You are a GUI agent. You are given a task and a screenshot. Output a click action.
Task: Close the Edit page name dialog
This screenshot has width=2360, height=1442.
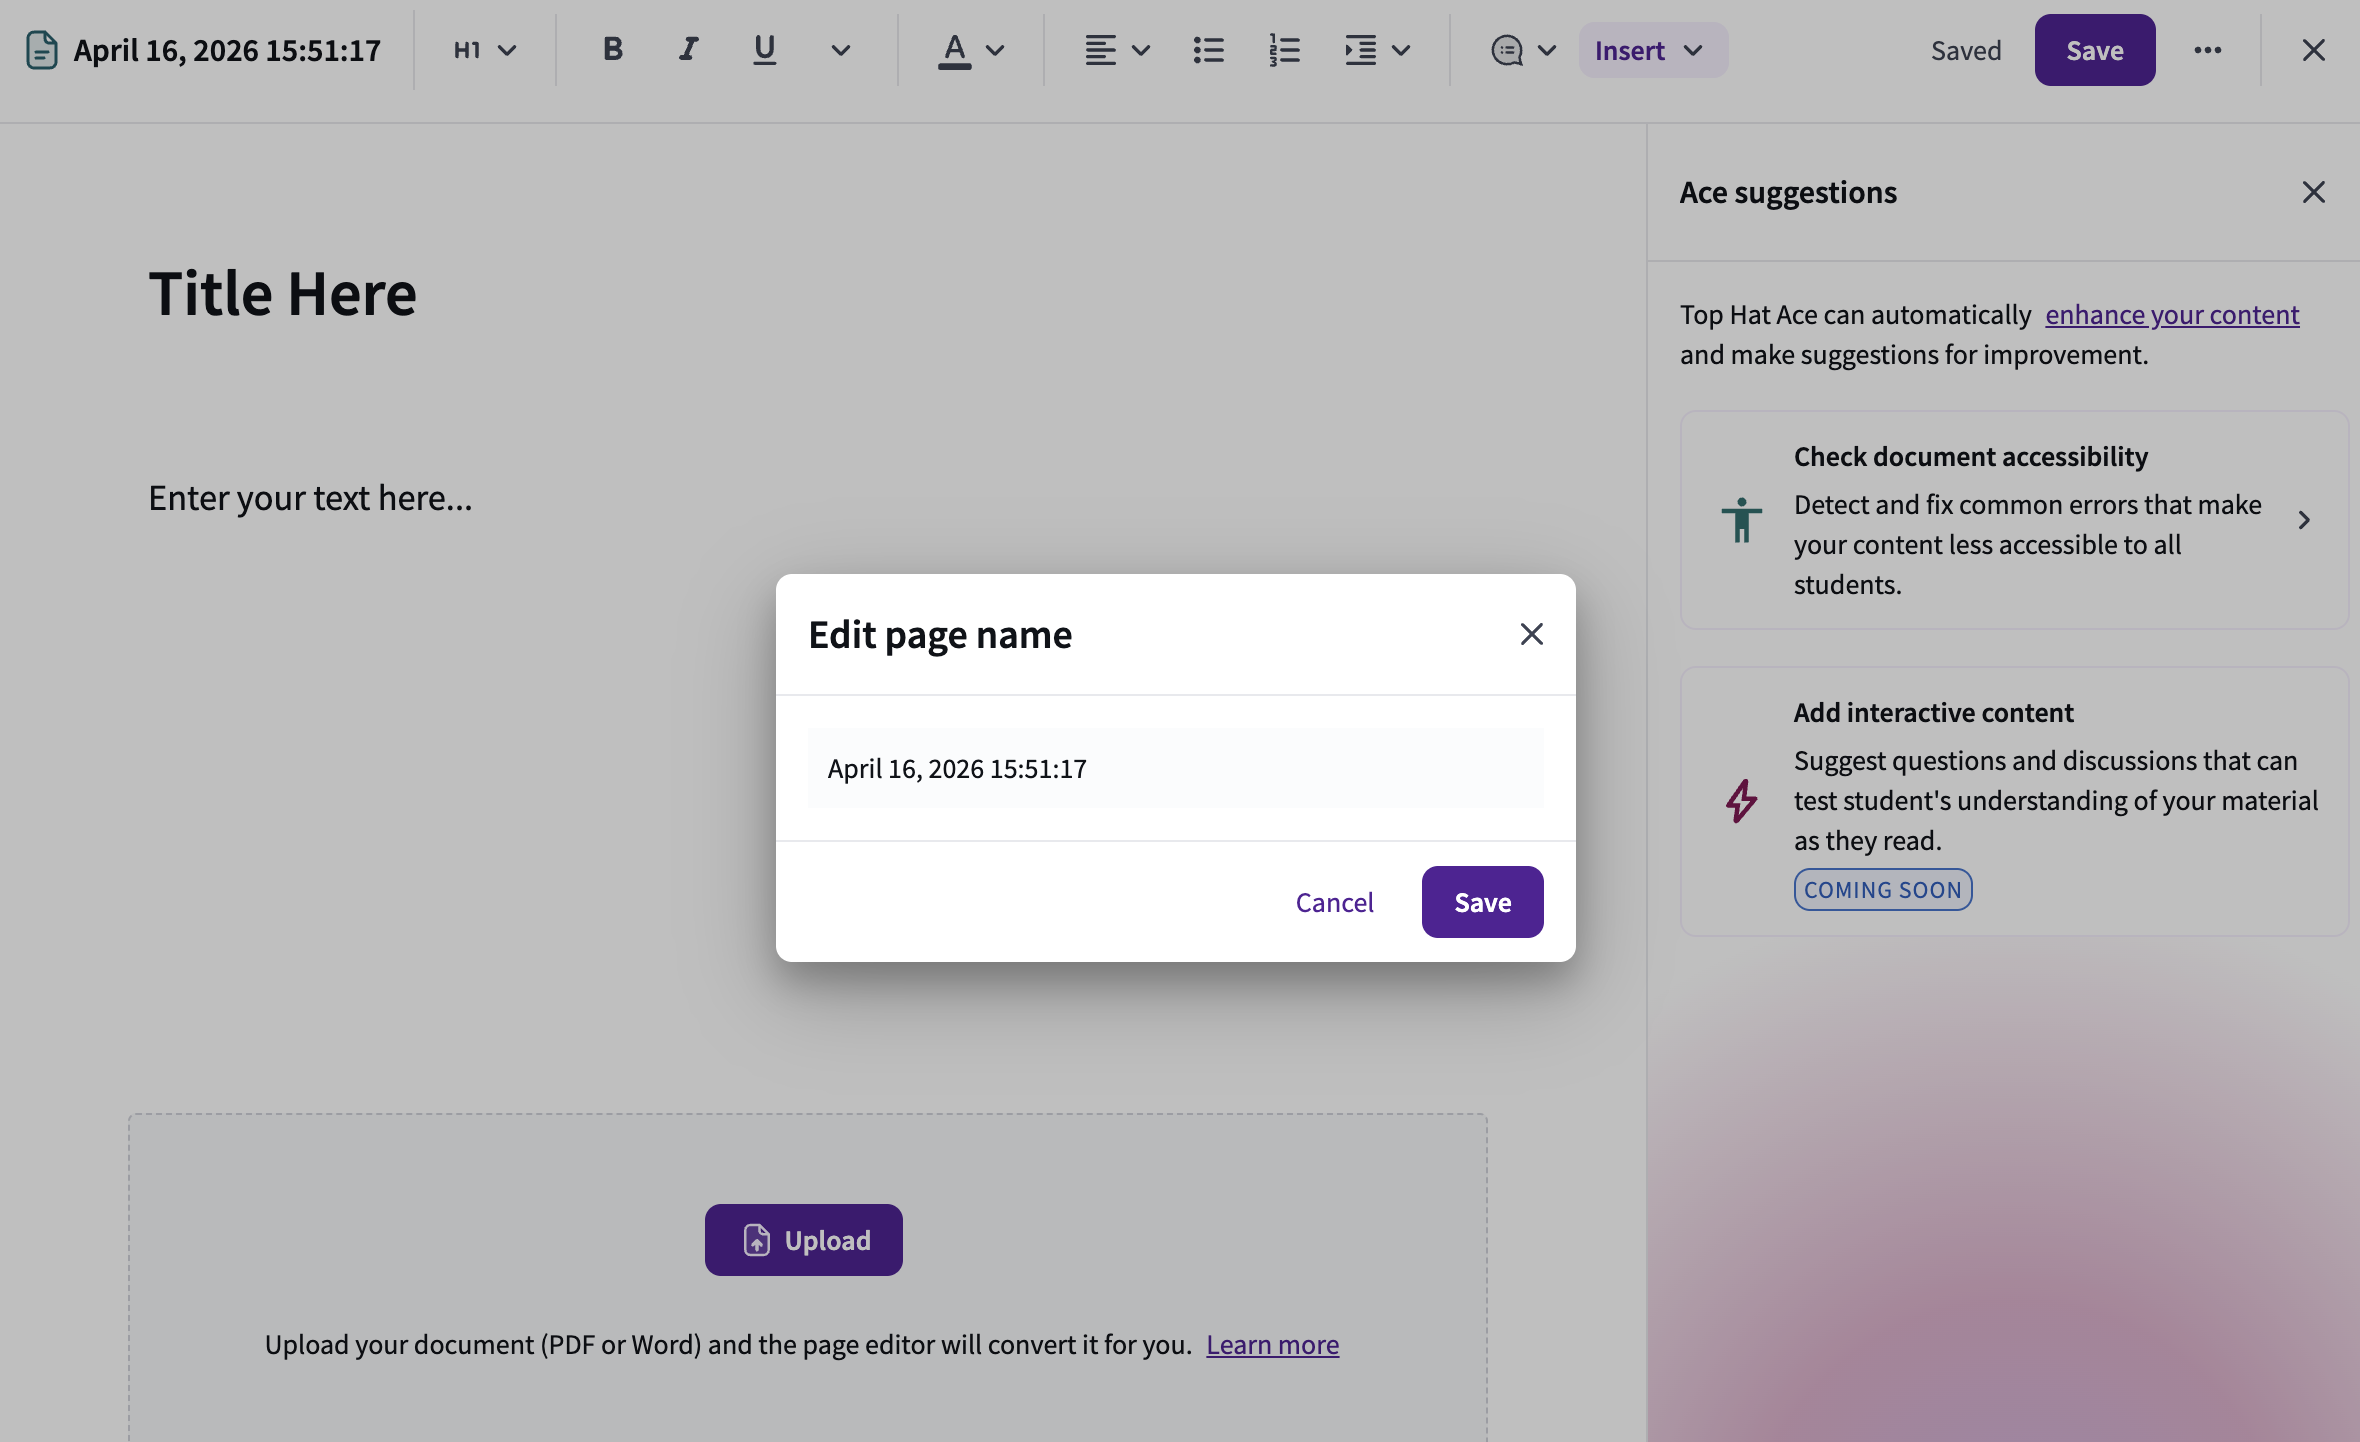click(x=1531, y=634)
